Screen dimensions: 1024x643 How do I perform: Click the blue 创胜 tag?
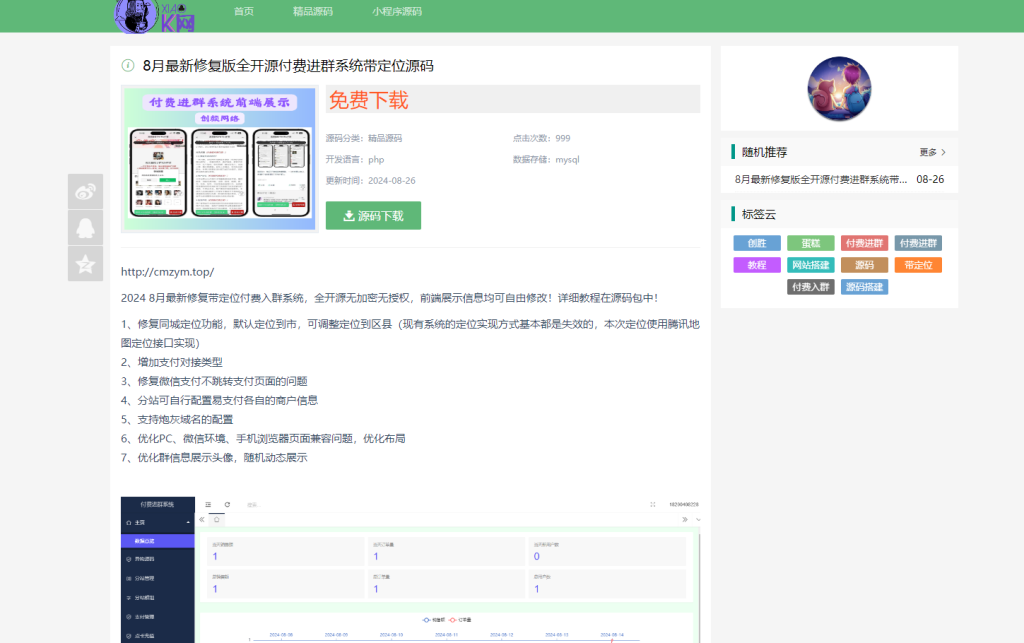tap(756, 243)
